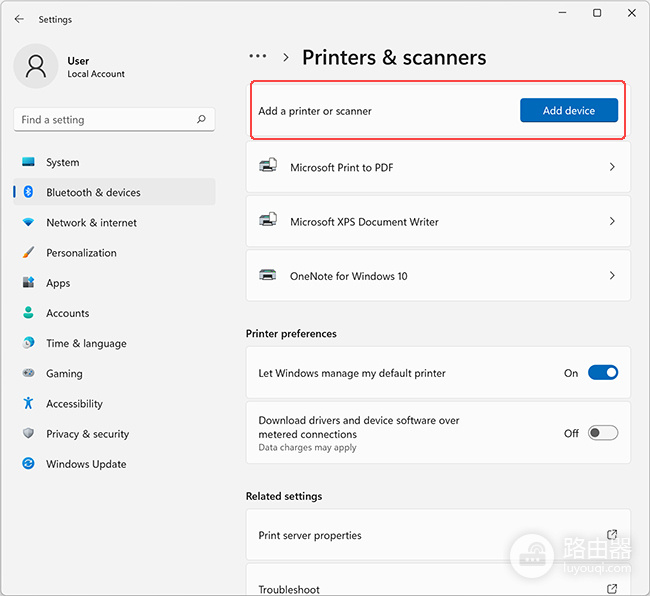Open System settings category
The image size is (650, 596).
pyautogui.click(x=114, y=162)
